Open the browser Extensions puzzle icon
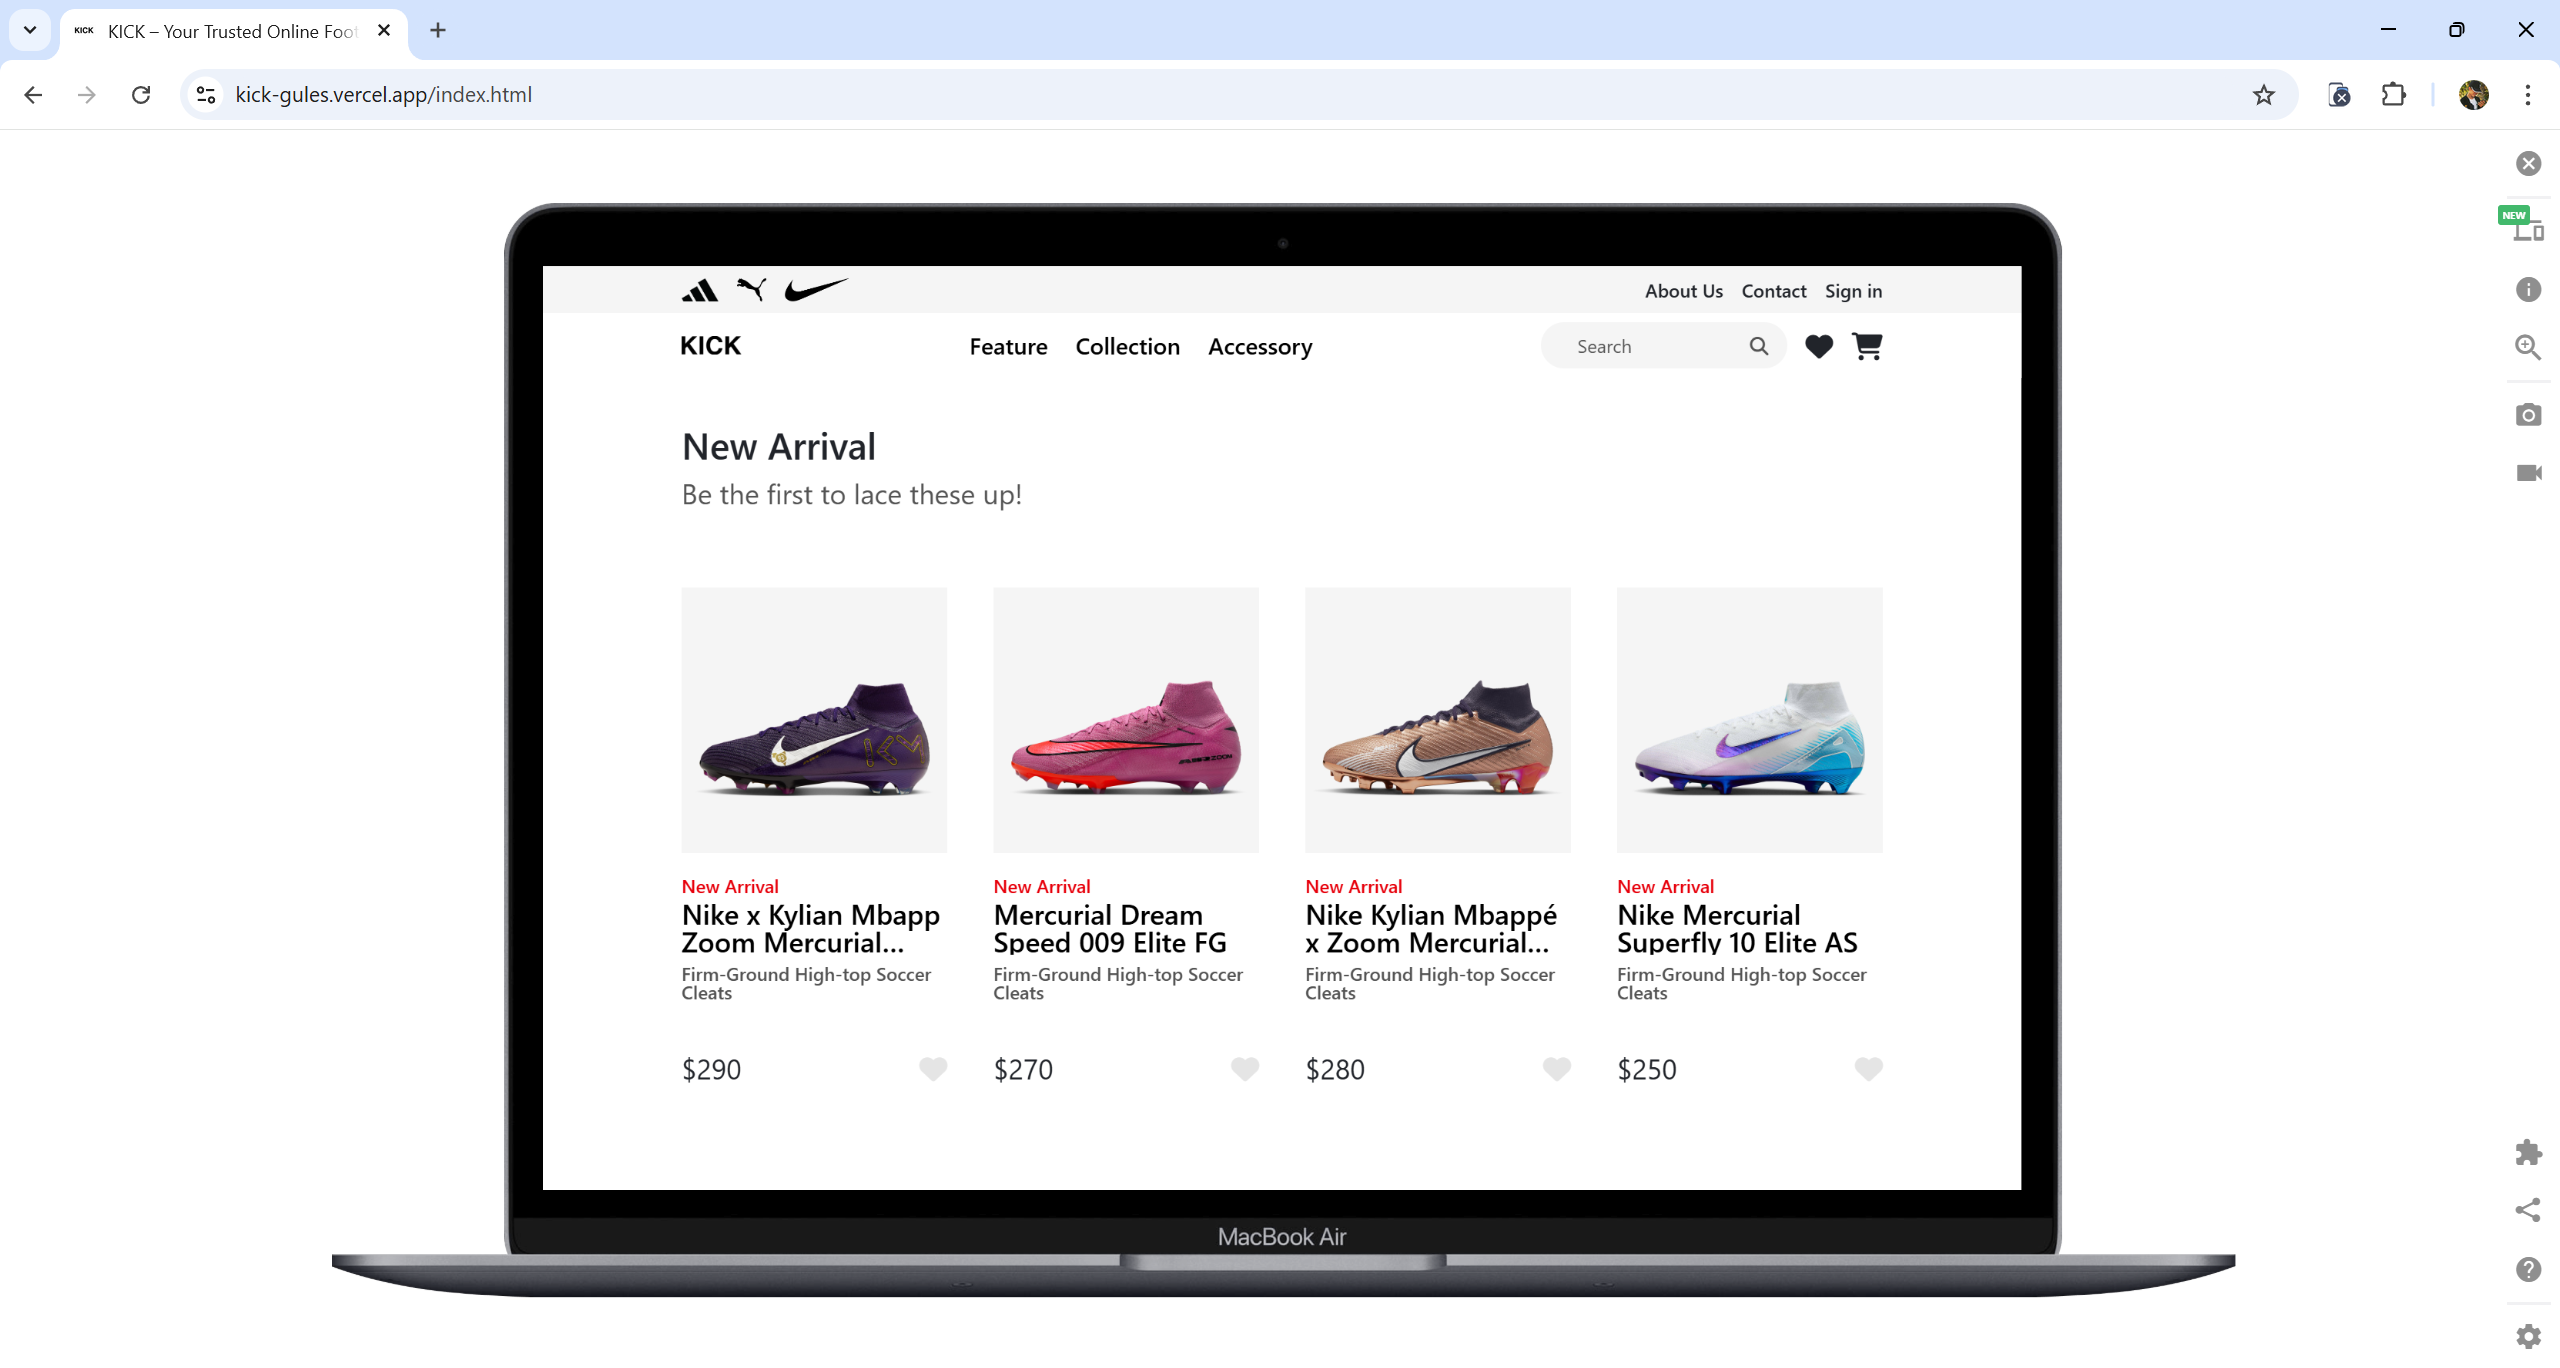Screen dimensions: 2560x1368 (x=2394, y=95)
